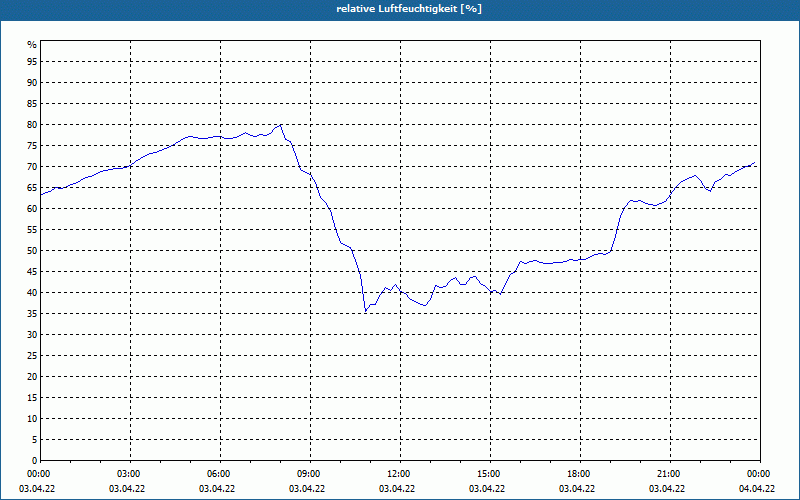Click the '09:00' time label on x-axis
The image size is (800, 500).
coord(310,474)
